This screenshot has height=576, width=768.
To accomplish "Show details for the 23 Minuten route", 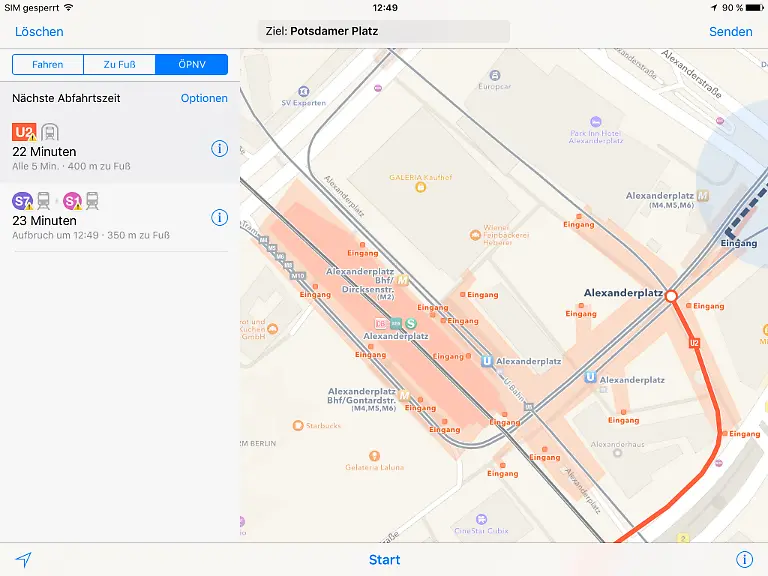I will pos(220,217).
